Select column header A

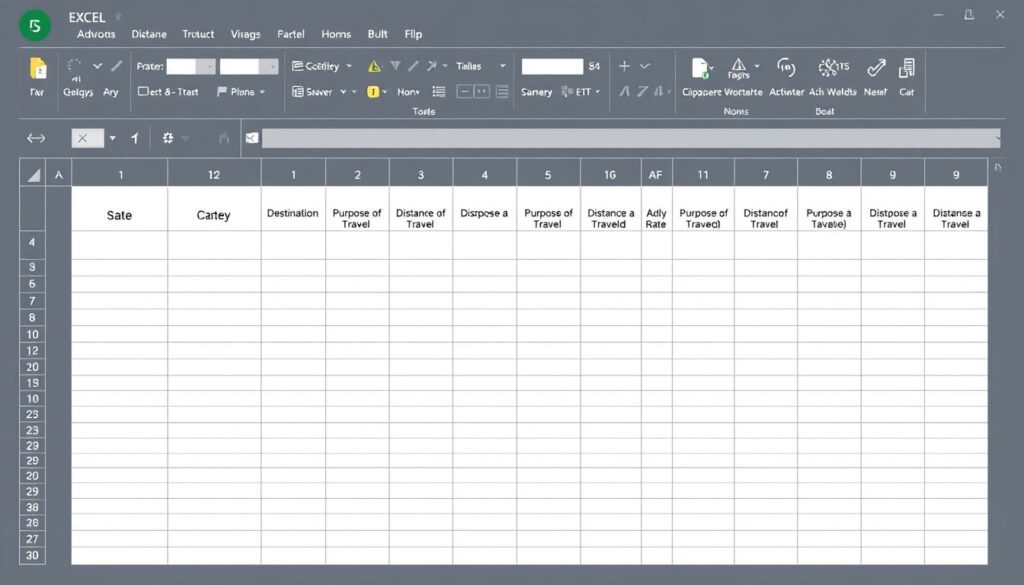[59, 174]
